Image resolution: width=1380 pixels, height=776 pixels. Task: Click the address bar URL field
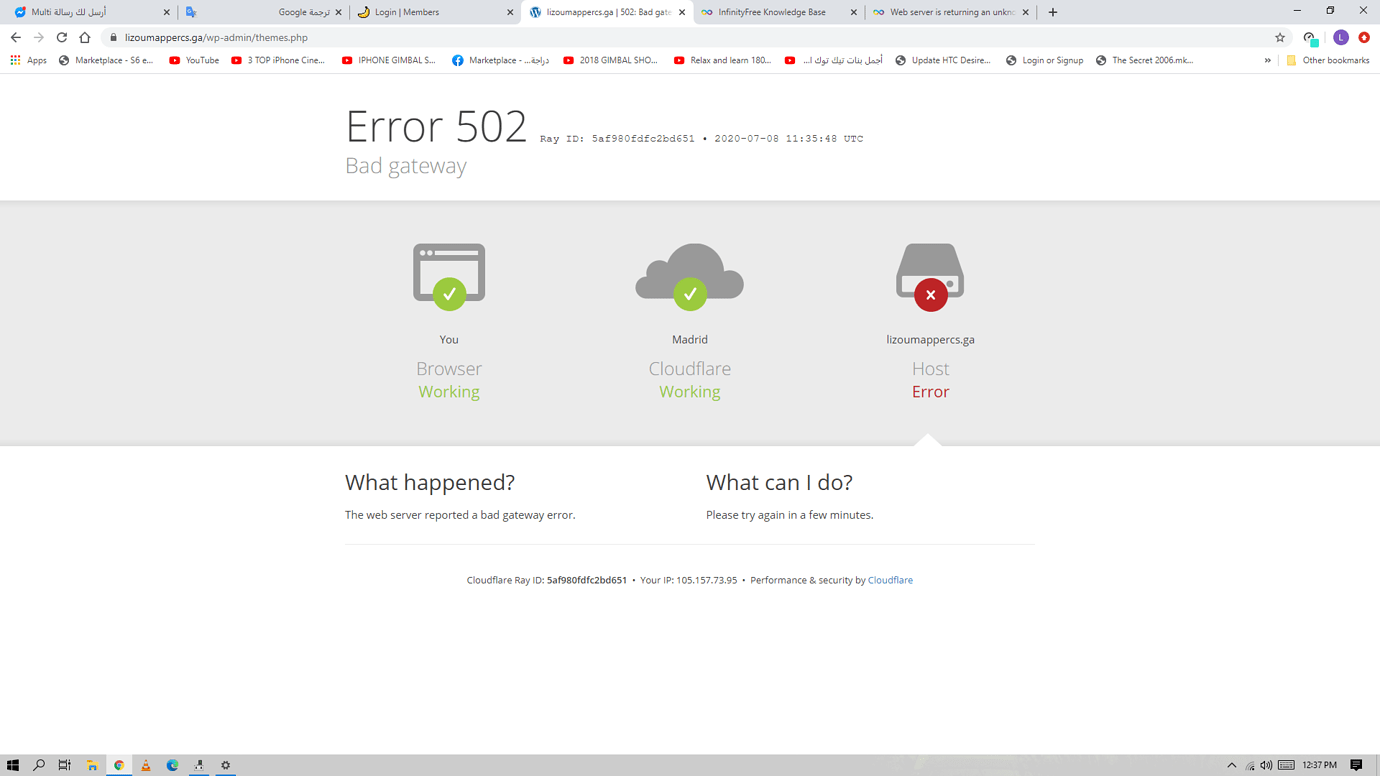(600, 38)
